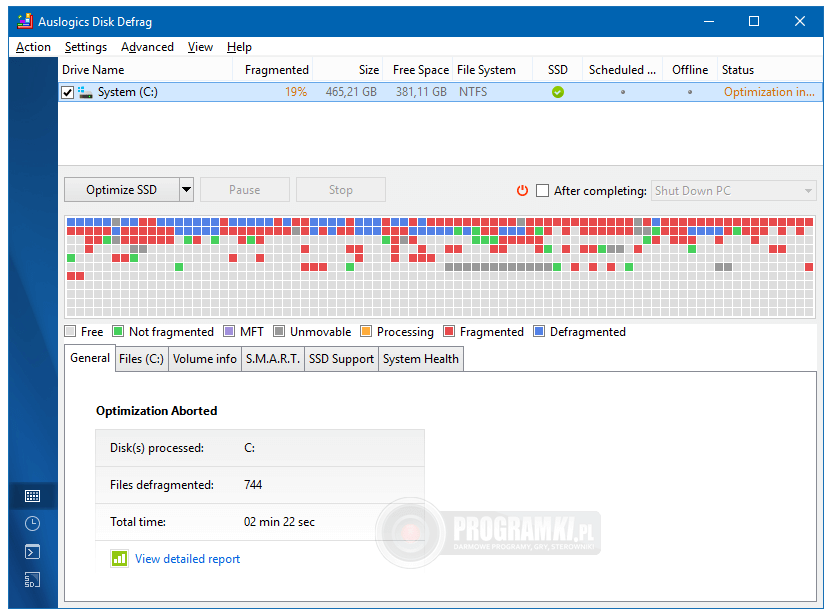Enable the After completing checkbox

tap(542, 191)
